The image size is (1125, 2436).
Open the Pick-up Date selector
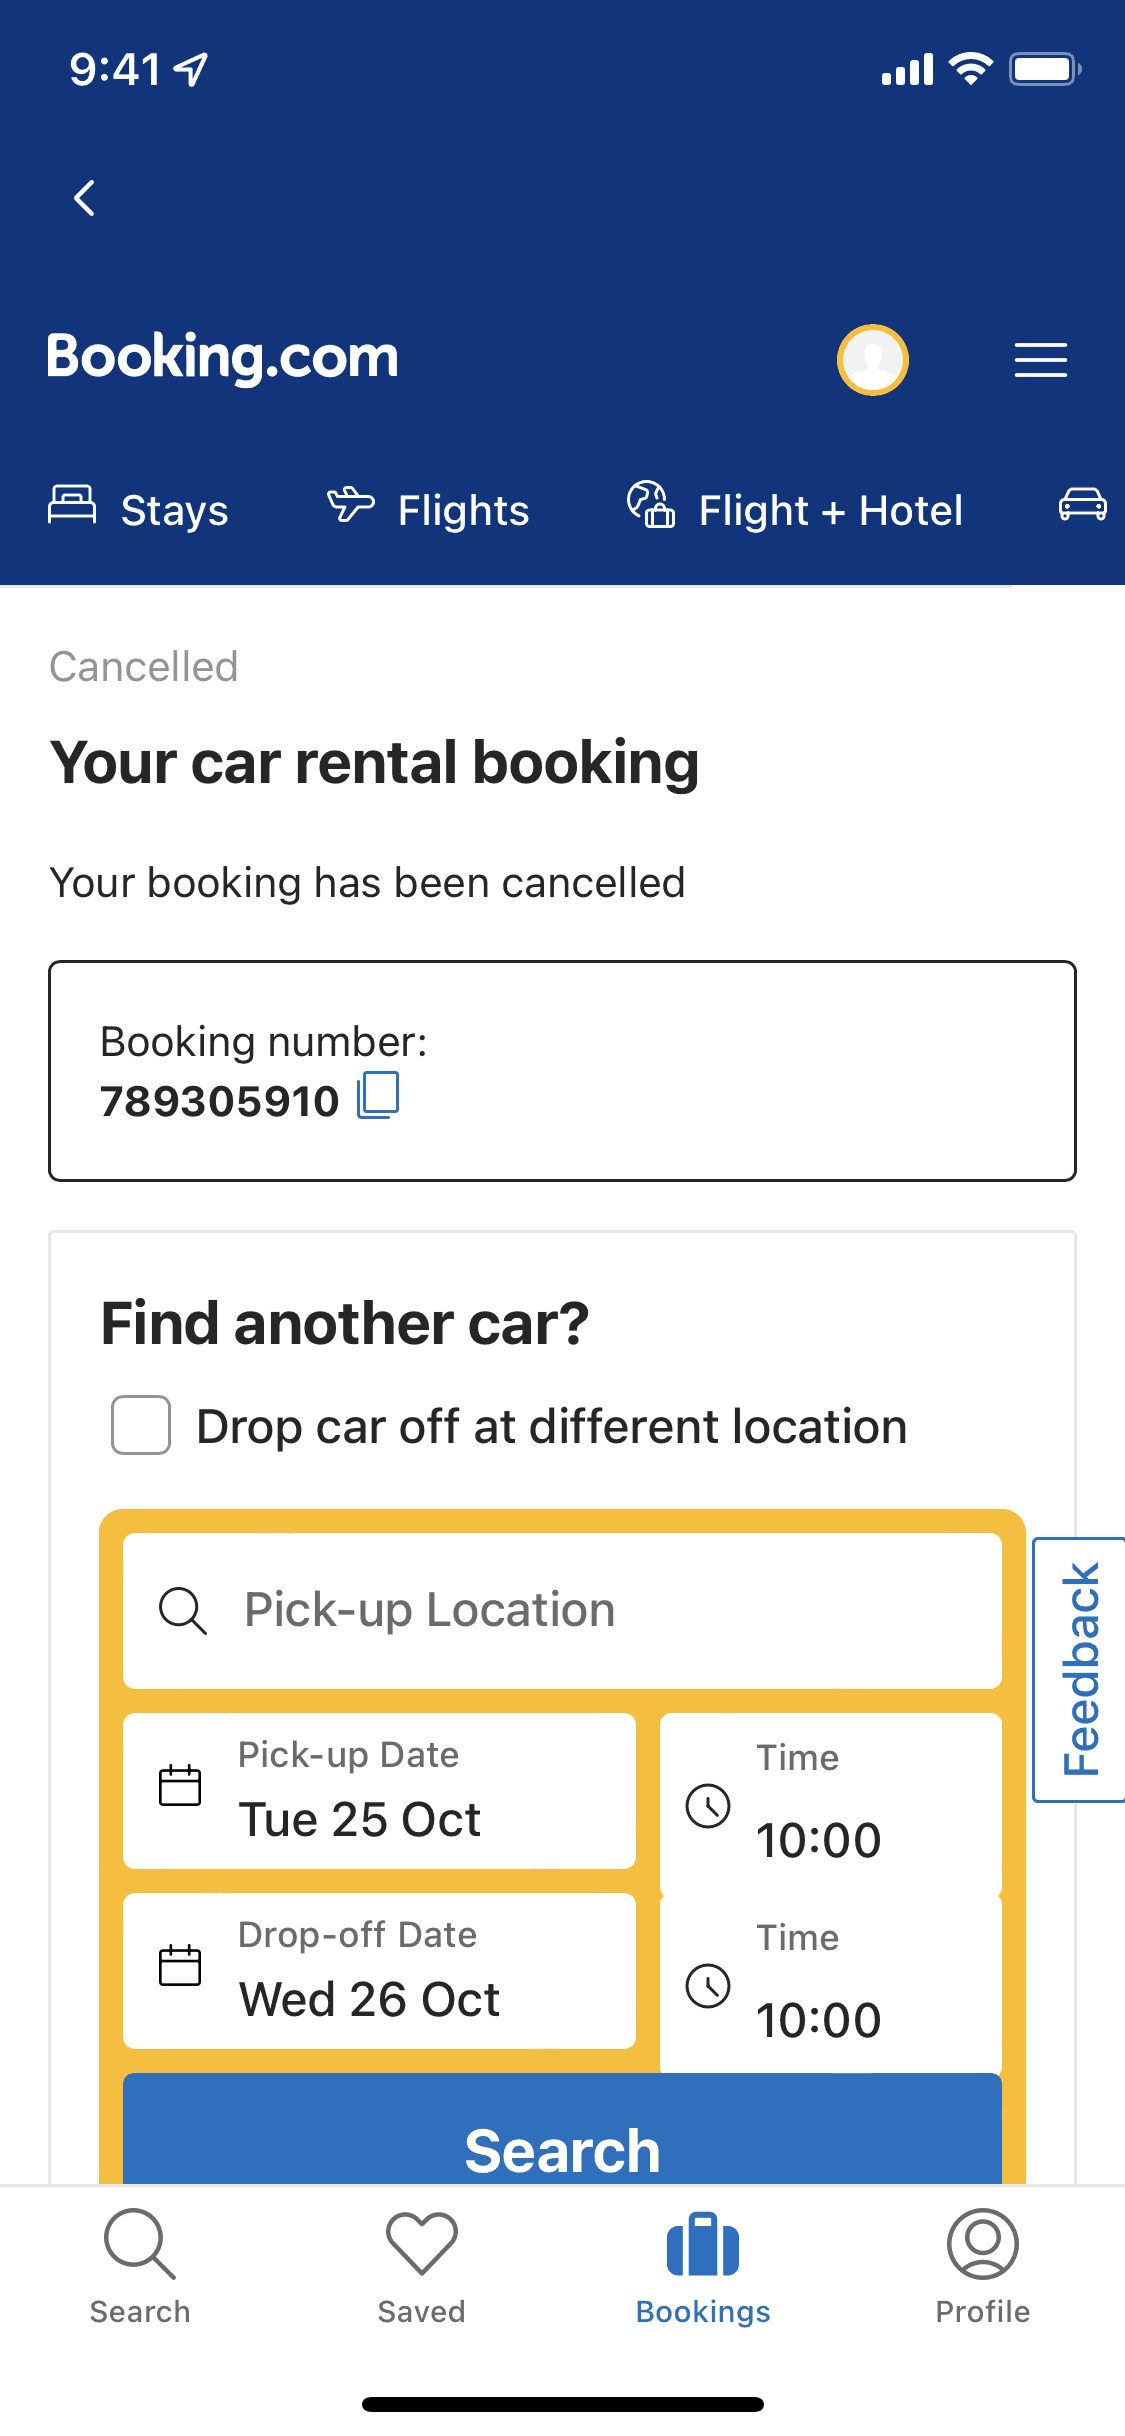coord(379,1791)
